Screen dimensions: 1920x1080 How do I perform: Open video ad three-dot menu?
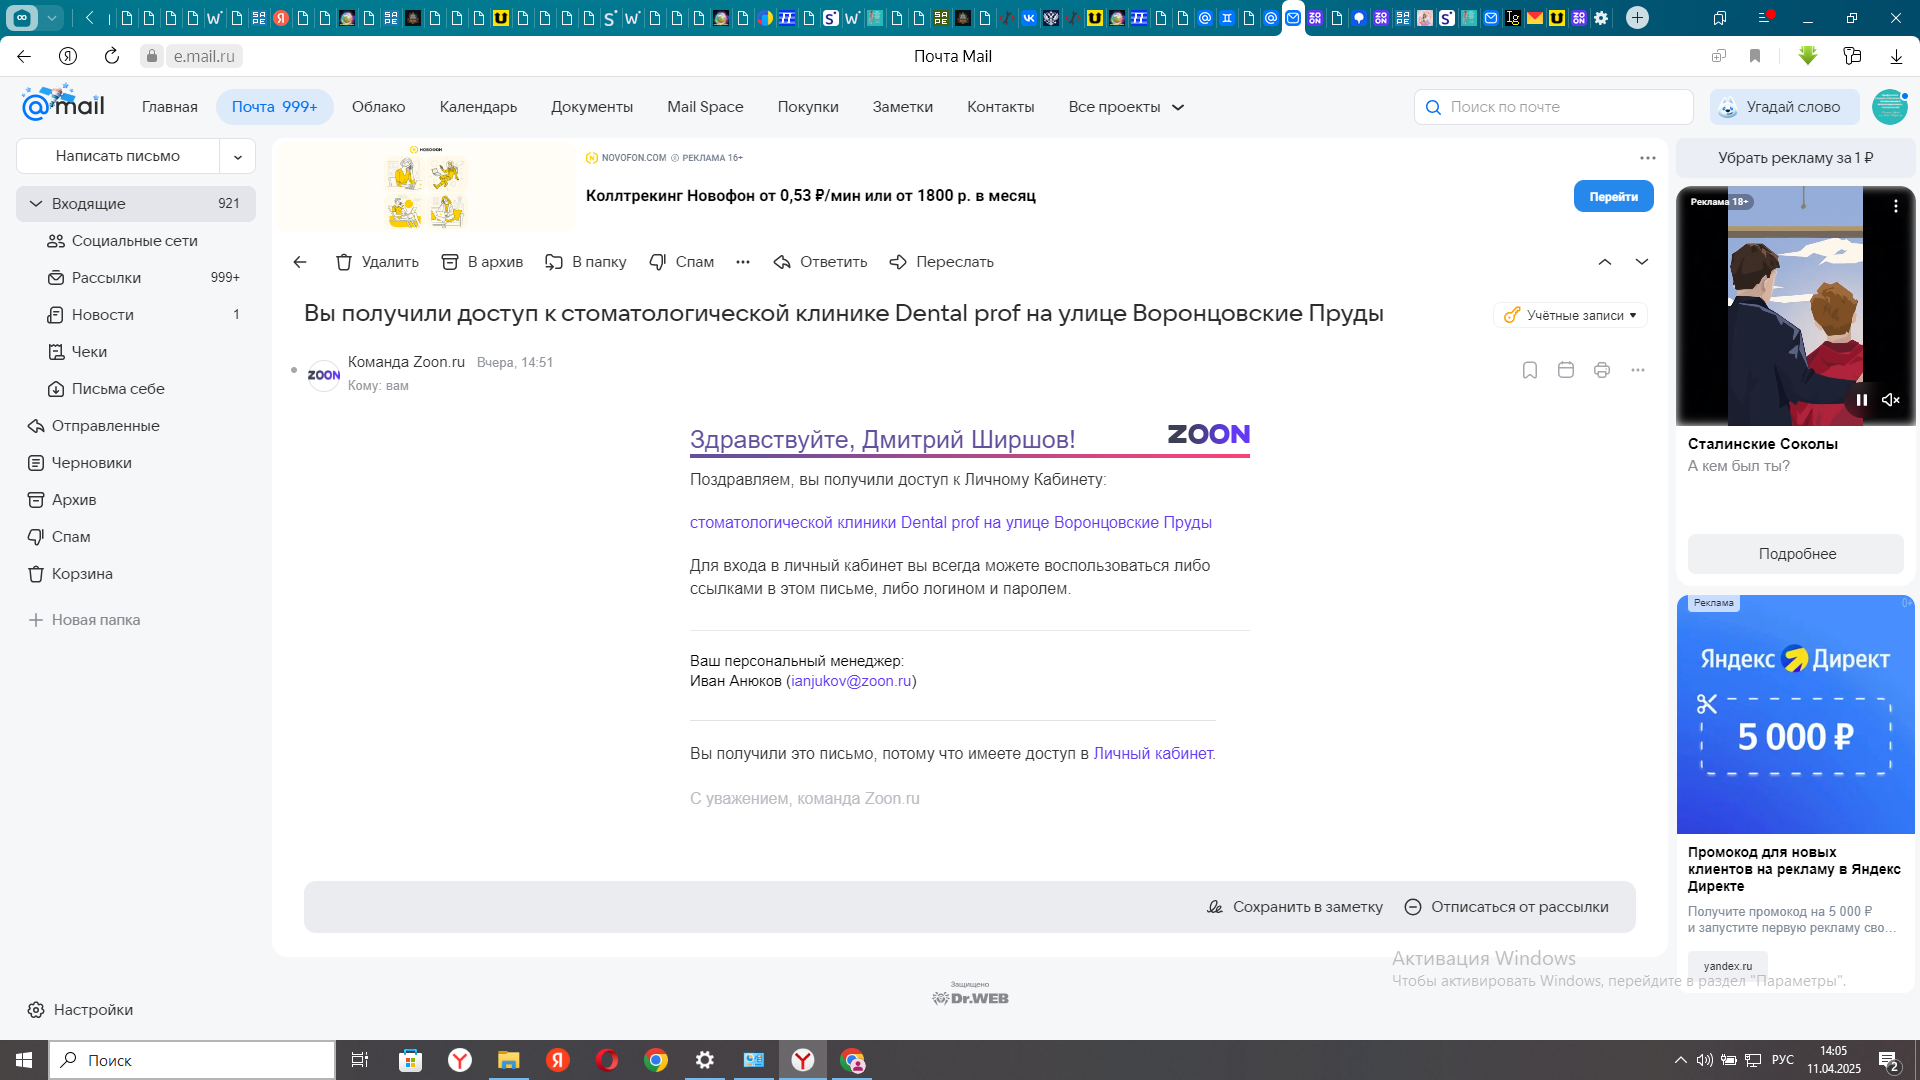tap(1896, 206)
